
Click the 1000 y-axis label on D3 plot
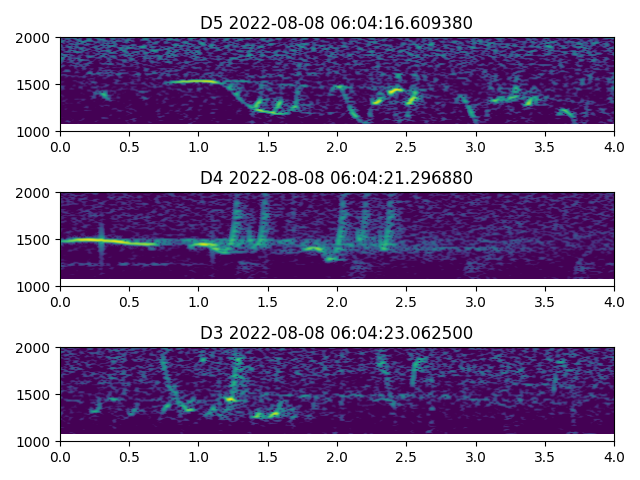(36, 442)
